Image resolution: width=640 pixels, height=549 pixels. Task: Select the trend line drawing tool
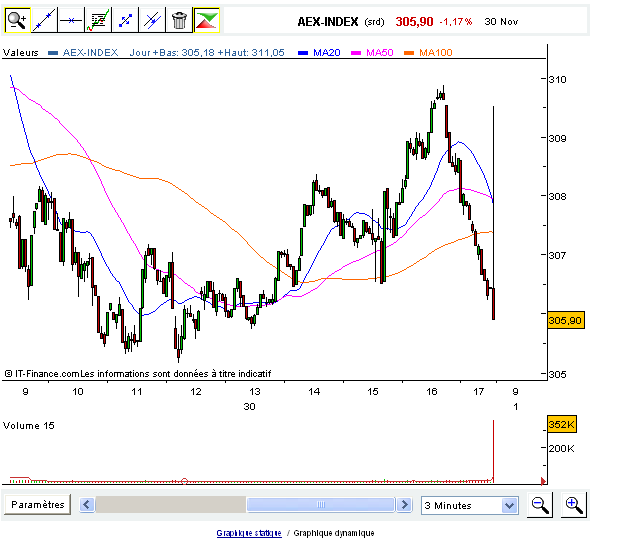(x=44, y=20)
